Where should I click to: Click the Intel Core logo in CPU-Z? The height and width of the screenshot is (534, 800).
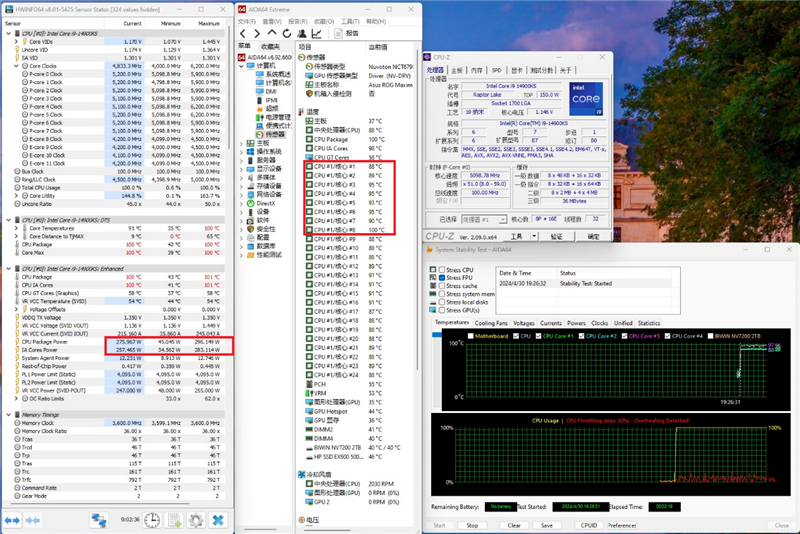[586, 99]
